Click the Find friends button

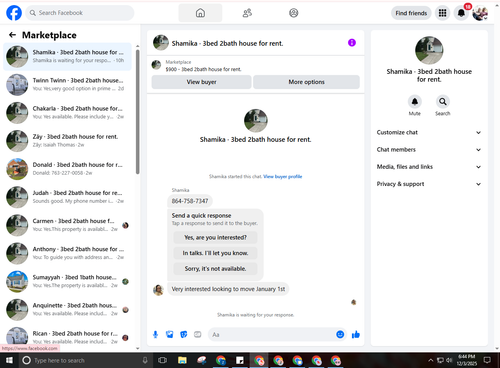pos(411,13)
